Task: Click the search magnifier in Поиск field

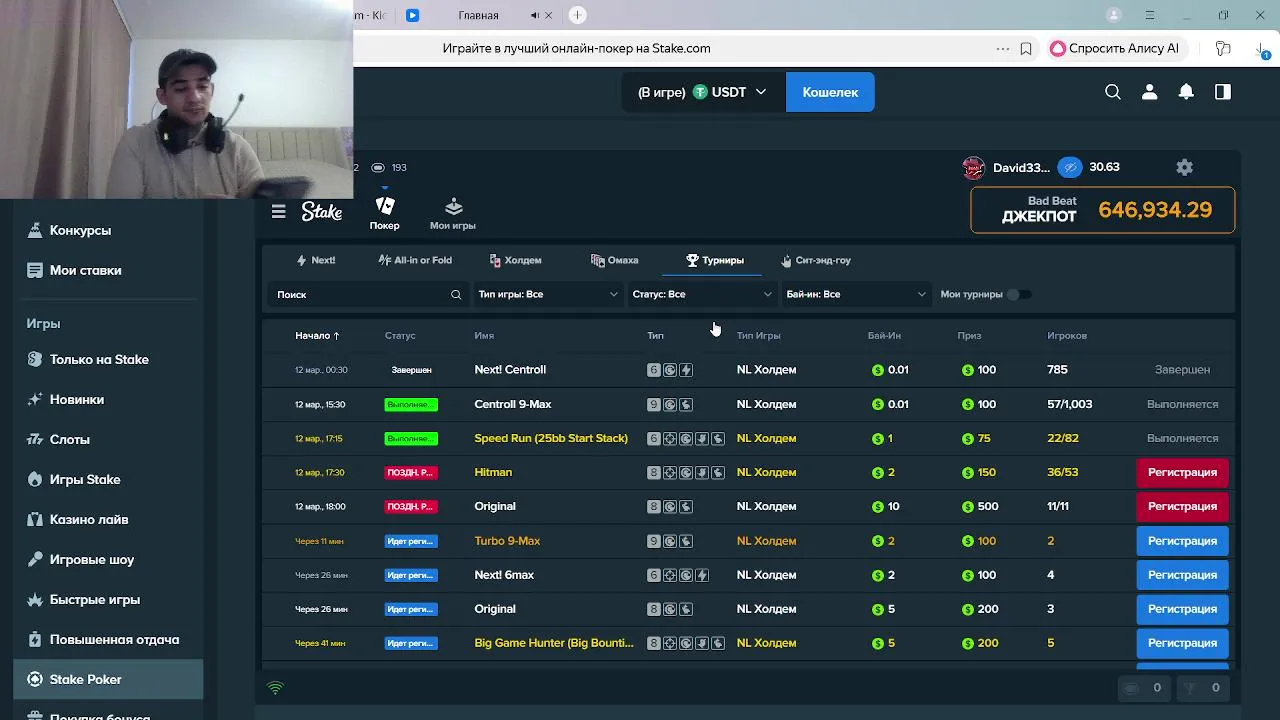Action: click(456, 294)
